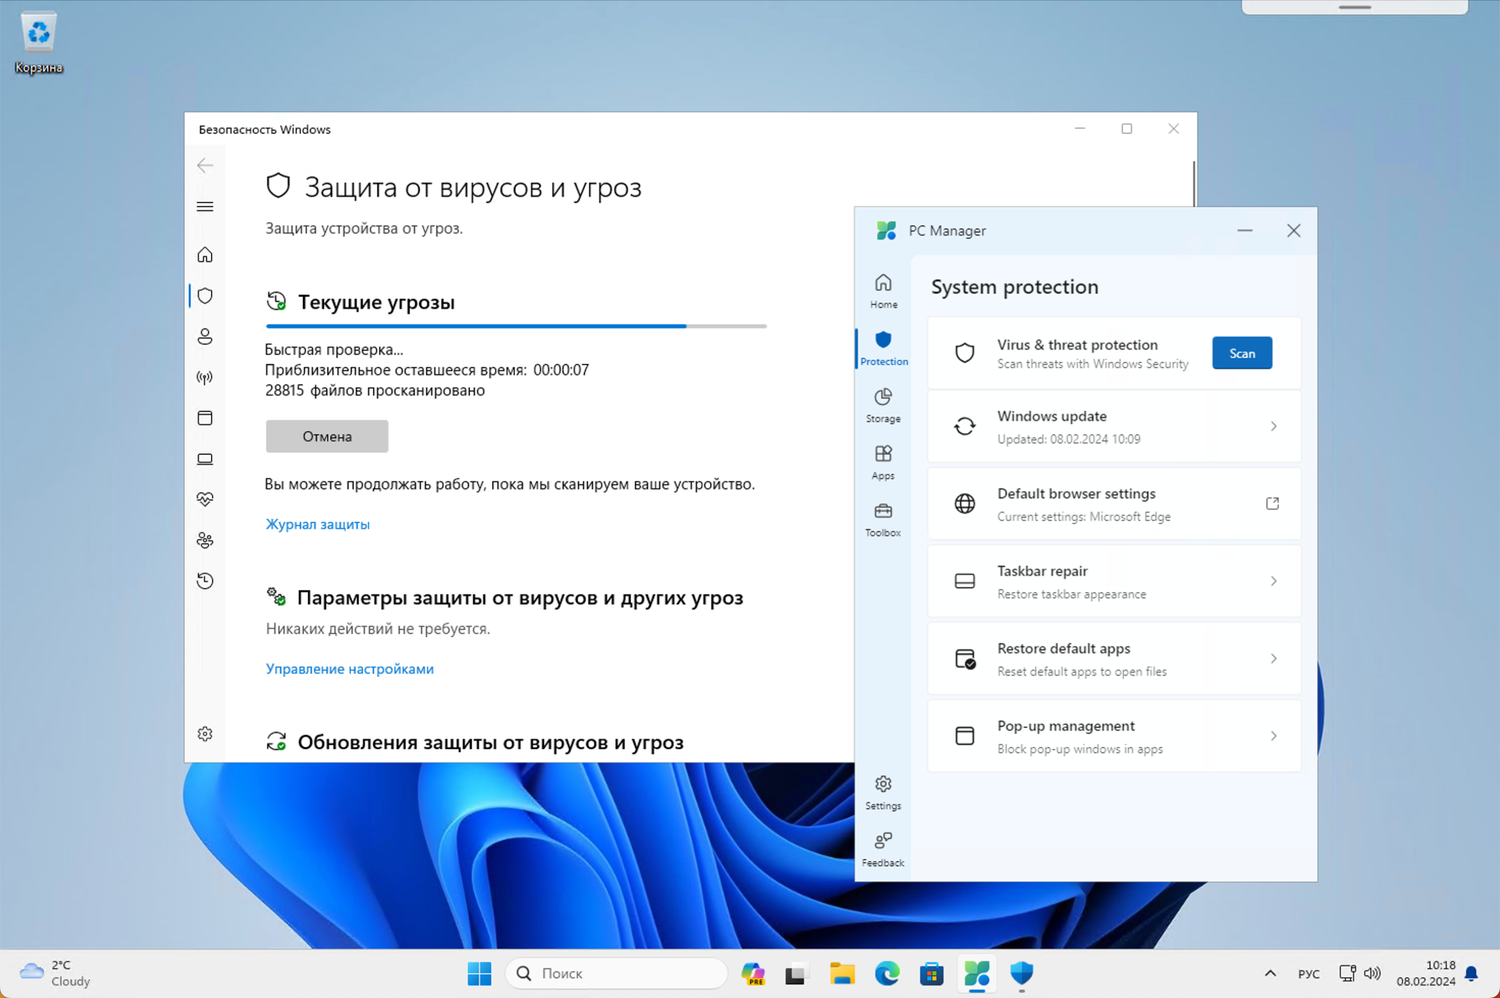
Task: Launch Copilot from the taskbar
Action: pyautogui.click(x=753, y=973)
